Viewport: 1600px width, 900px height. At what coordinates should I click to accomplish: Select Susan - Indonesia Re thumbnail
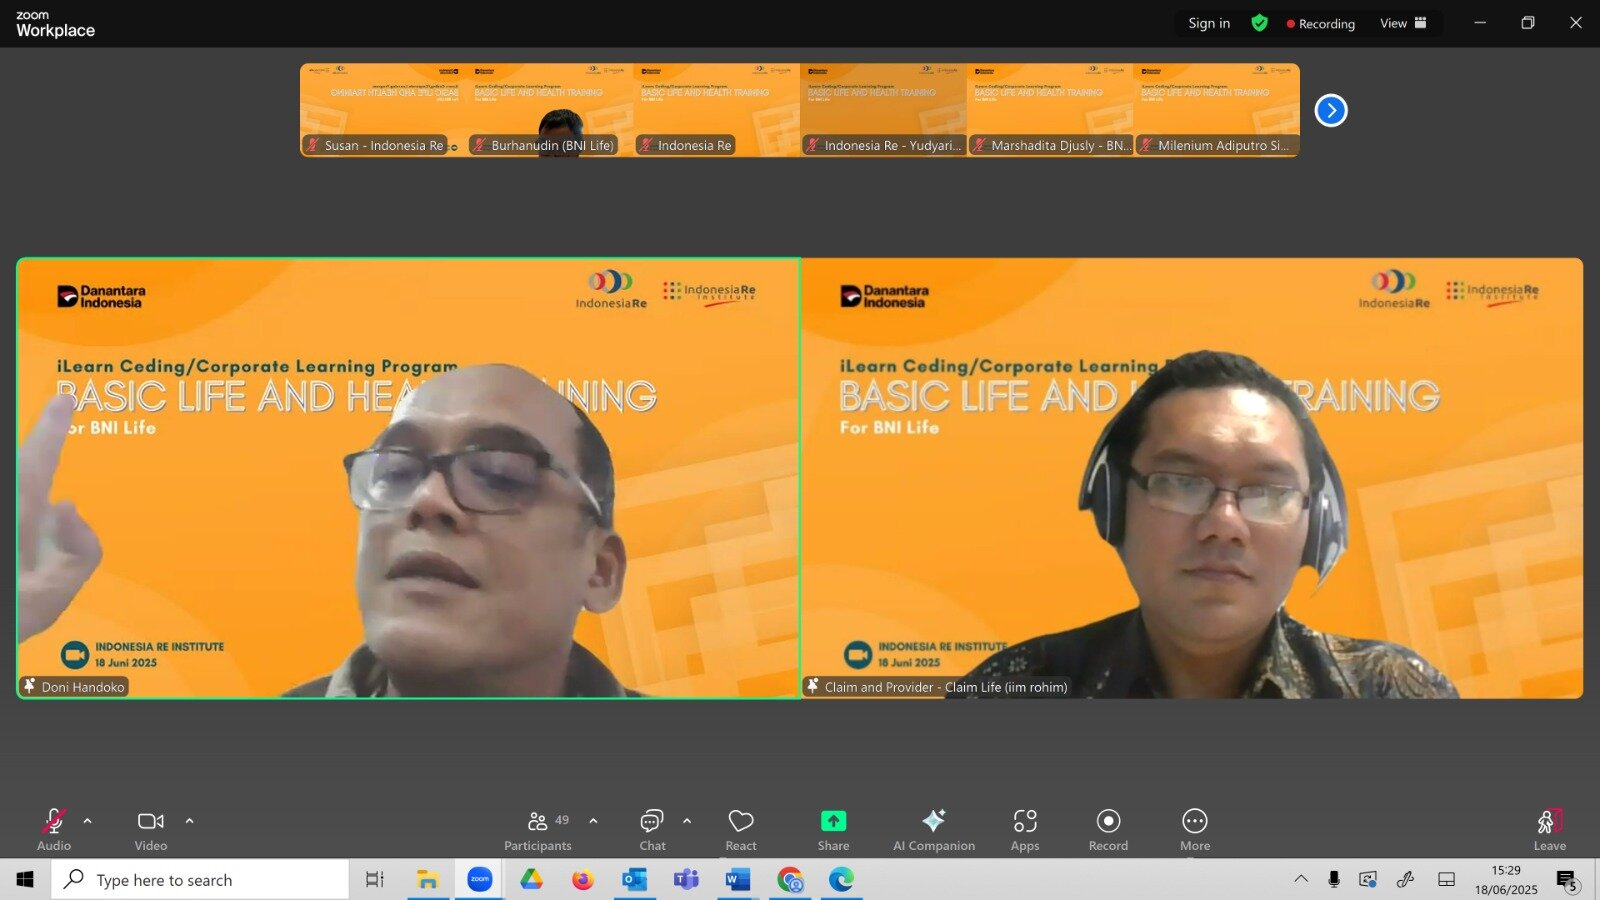(x=383, y=110)
